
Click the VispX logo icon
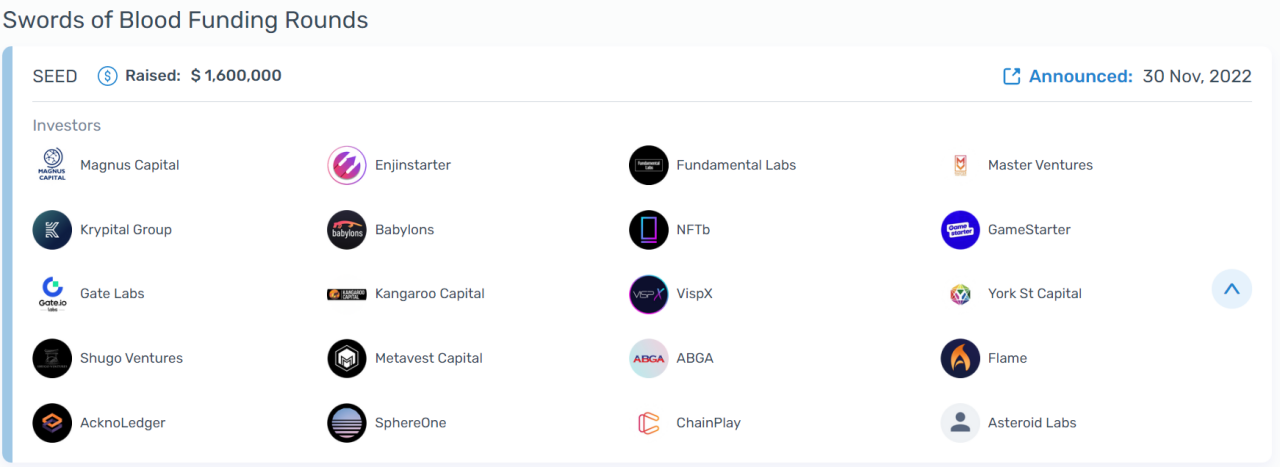coord(648,294)
